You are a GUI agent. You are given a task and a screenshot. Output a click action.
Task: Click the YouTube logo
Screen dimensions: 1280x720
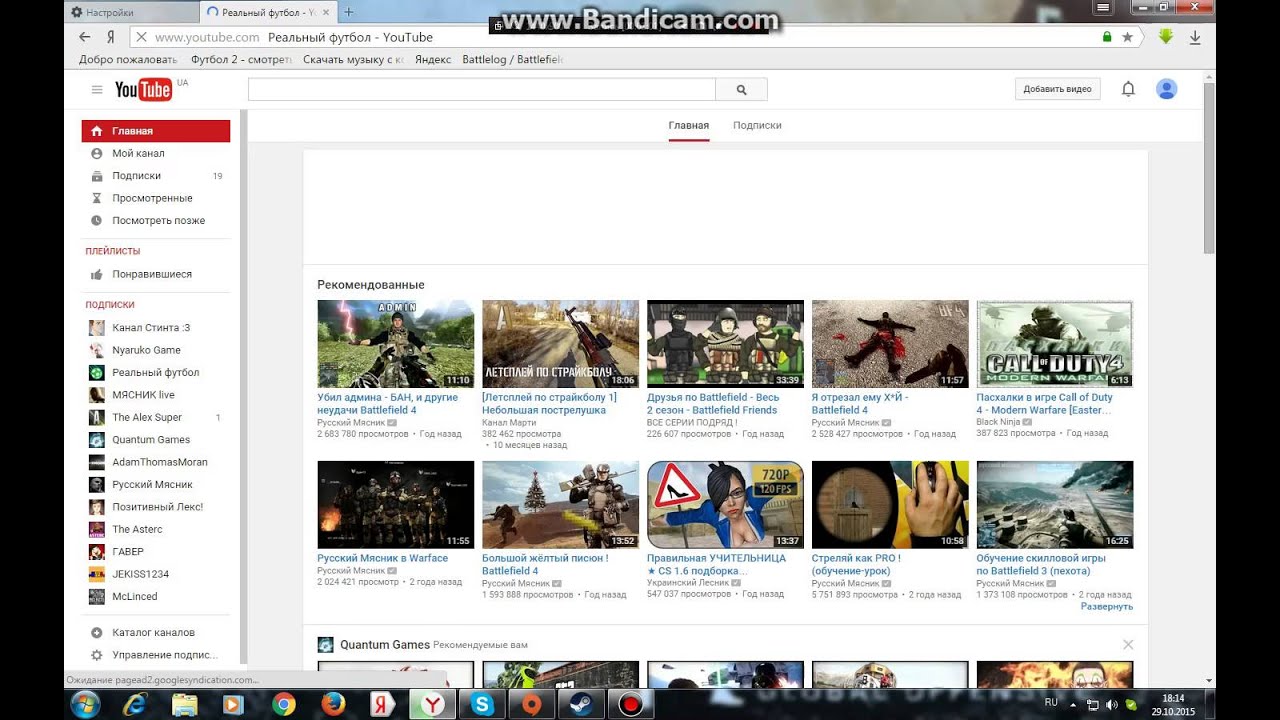(x=143, y=90)
